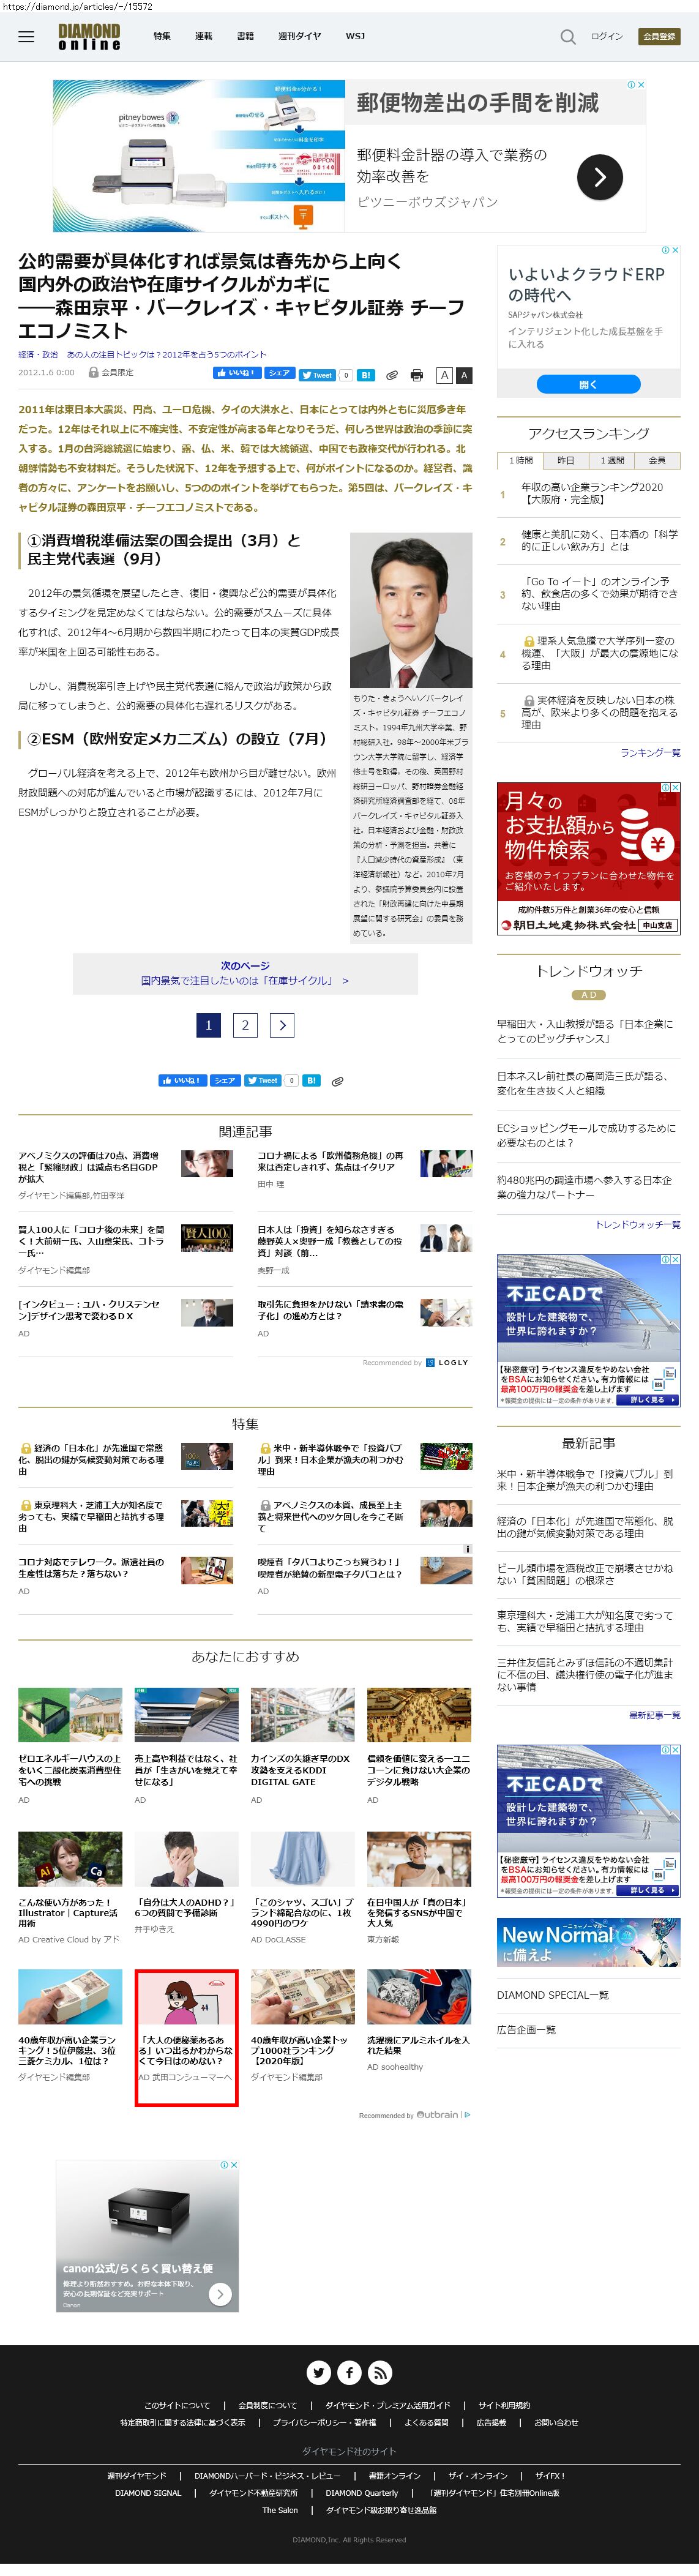Switch ranking to the 昨日 tab
This screenshot has width=699, height=2576.
[x=566, y=460]
